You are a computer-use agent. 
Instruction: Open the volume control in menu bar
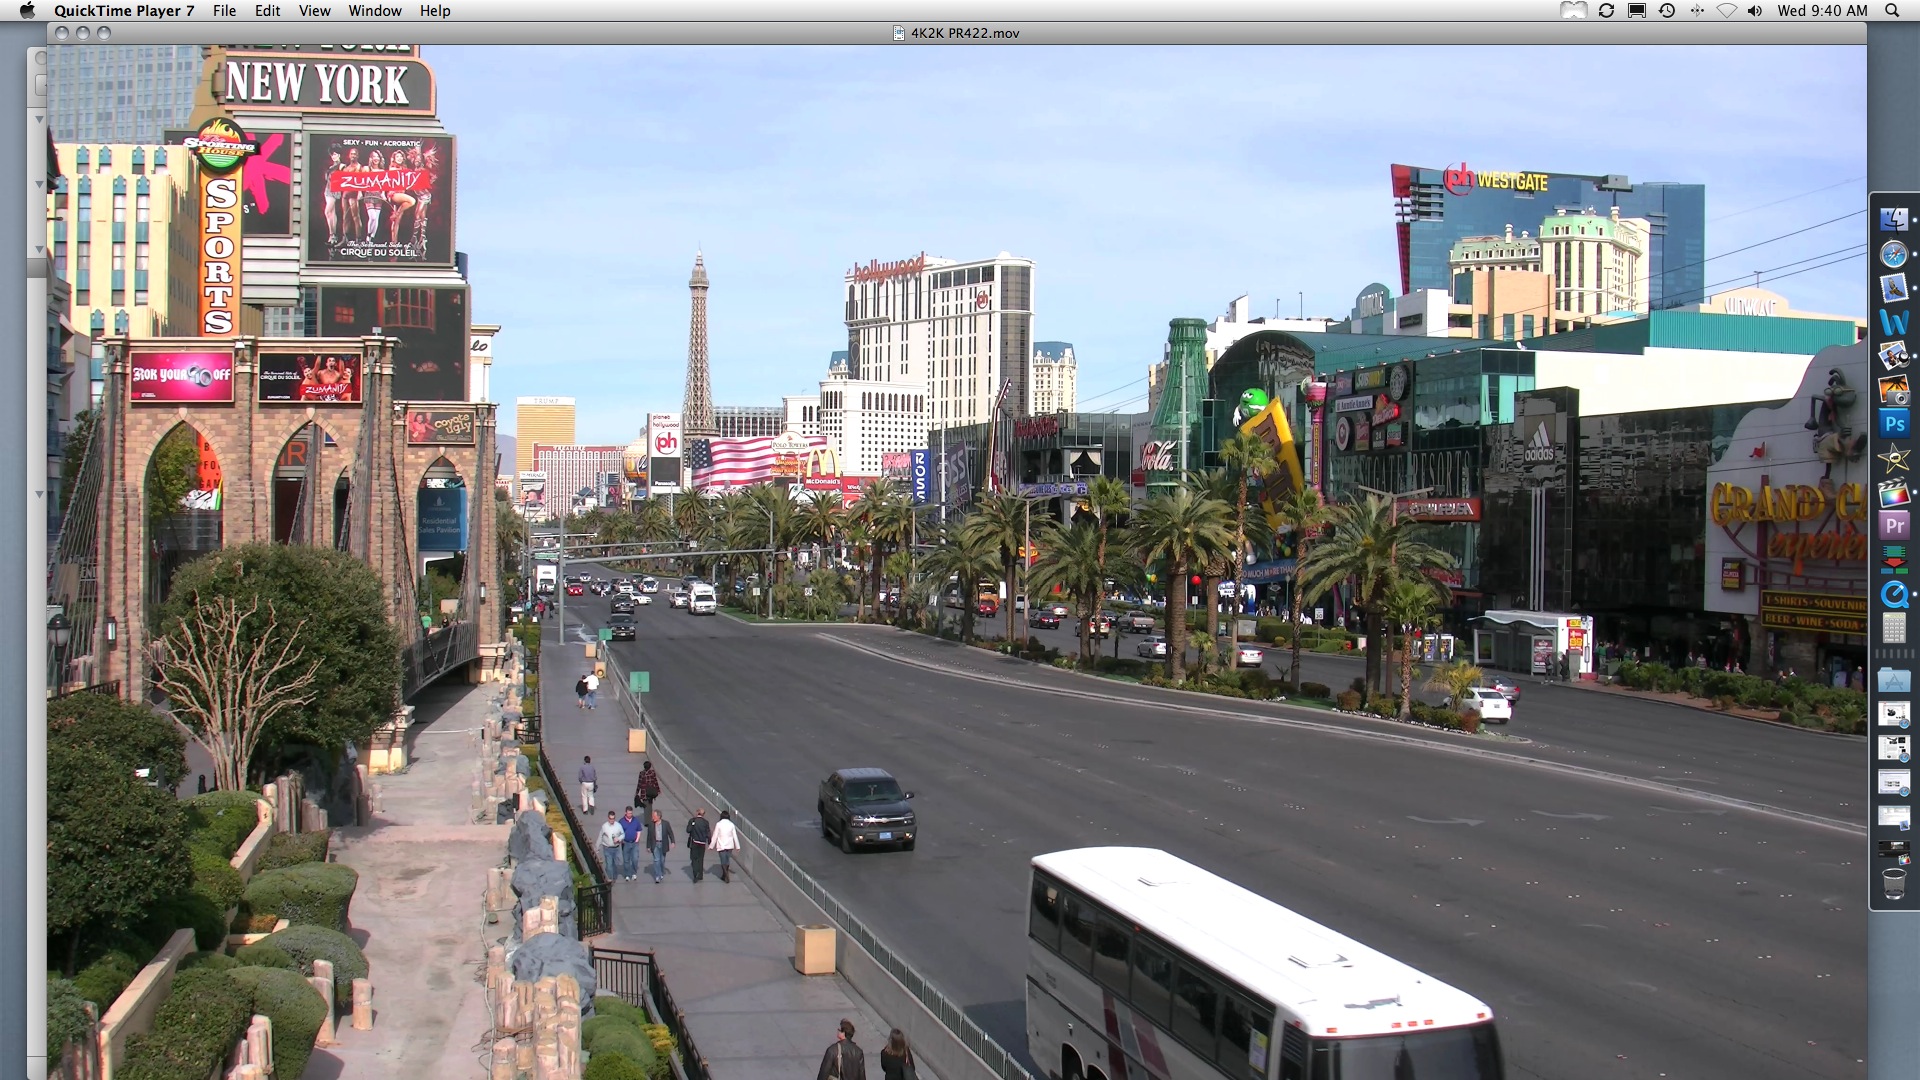coord(1755,11)
